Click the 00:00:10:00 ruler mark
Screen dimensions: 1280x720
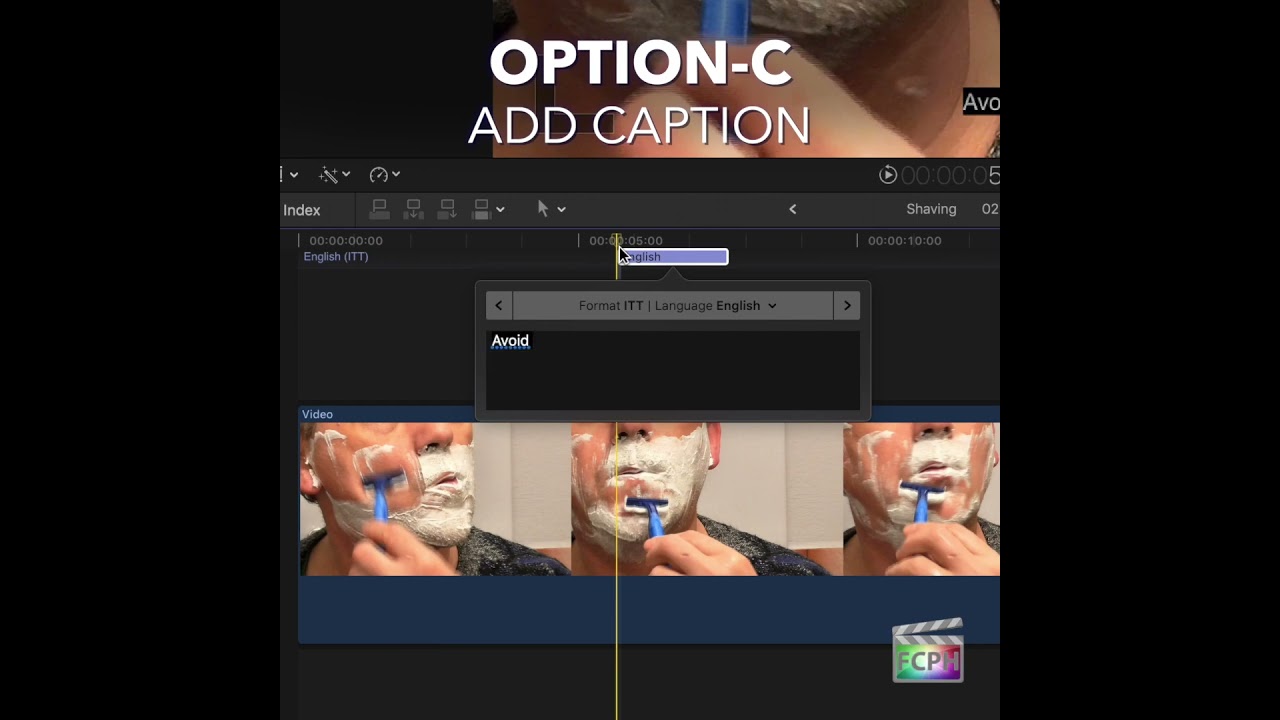[904, 241]
